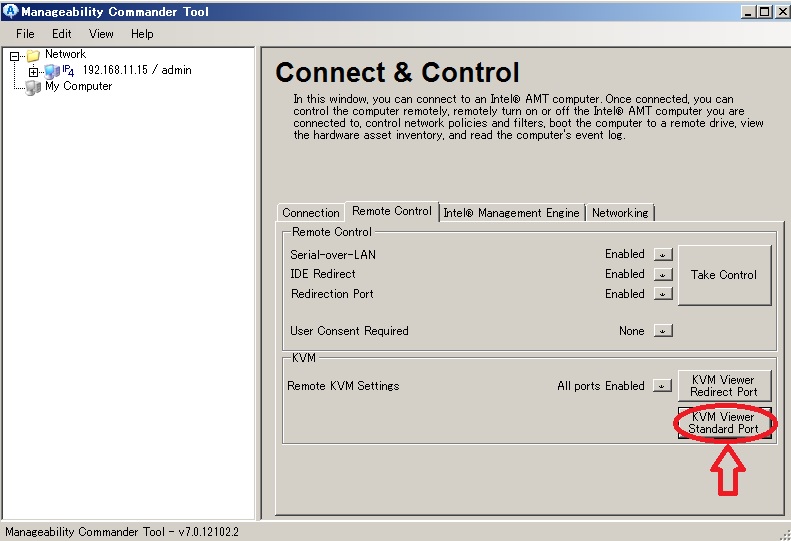Minimize the Manageability Commander window
Image resolution: width=791 pixels, height=541 pixels.
click(x=748, y=11)
